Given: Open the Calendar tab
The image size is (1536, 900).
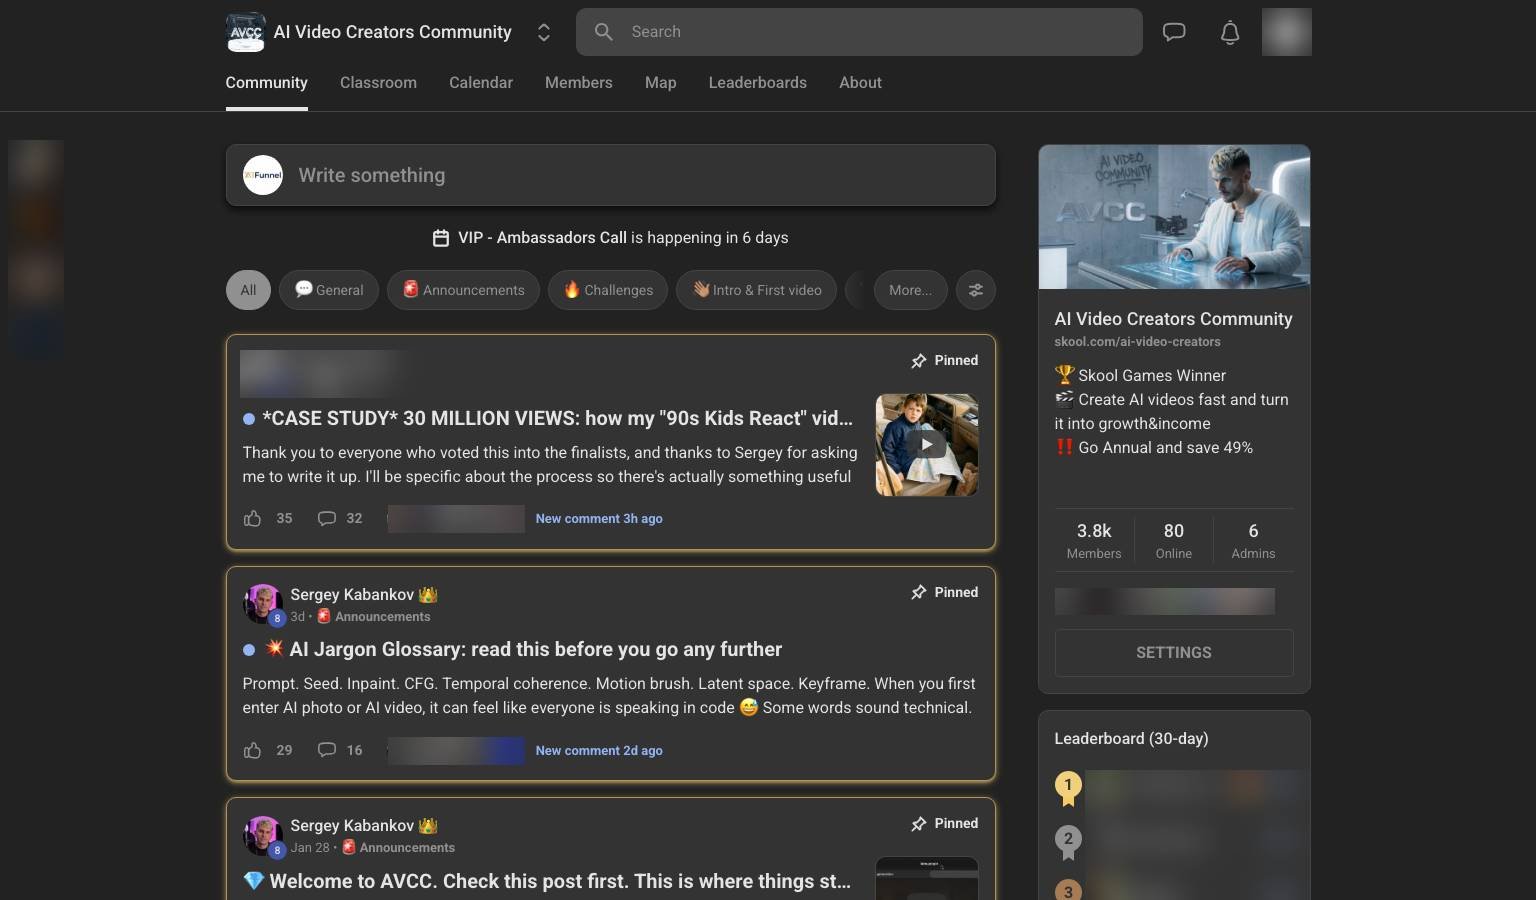Looking at the screenshot, I should coord(481,83).
